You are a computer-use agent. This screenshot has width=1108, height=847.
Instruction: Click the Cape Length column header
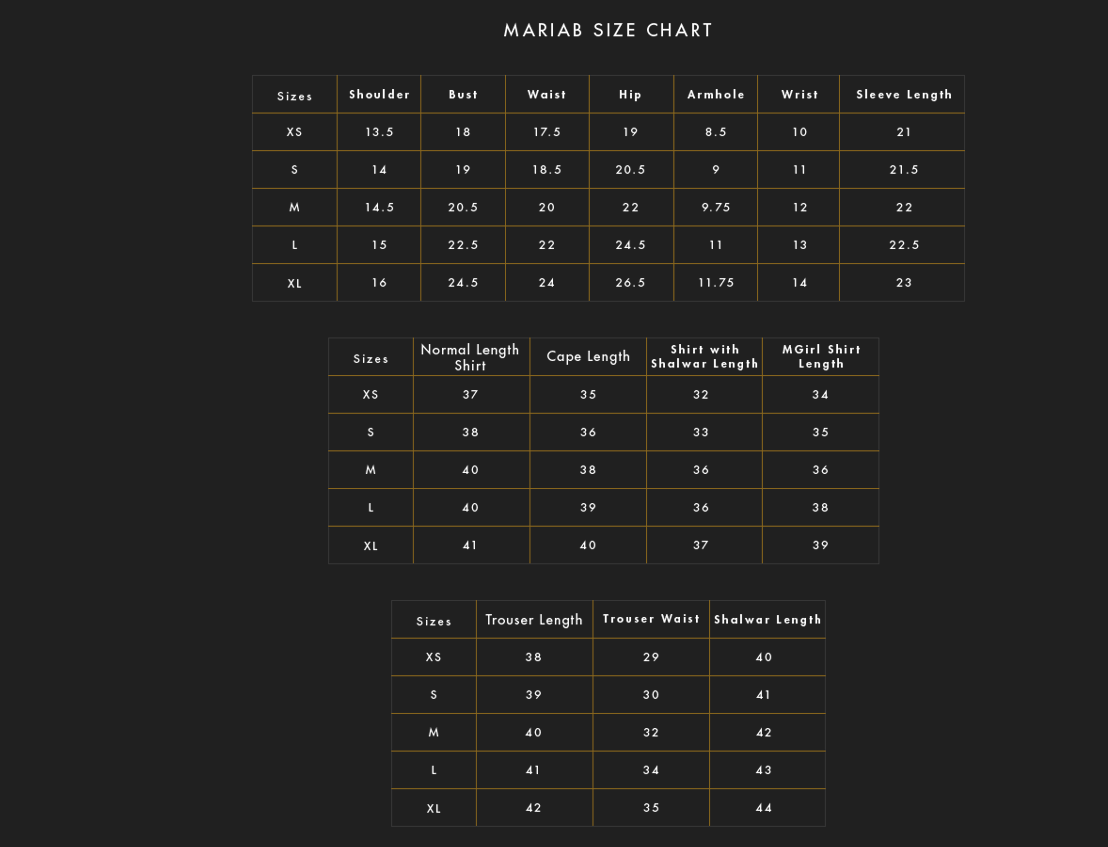pyautogui.click(x=588, y=357)
